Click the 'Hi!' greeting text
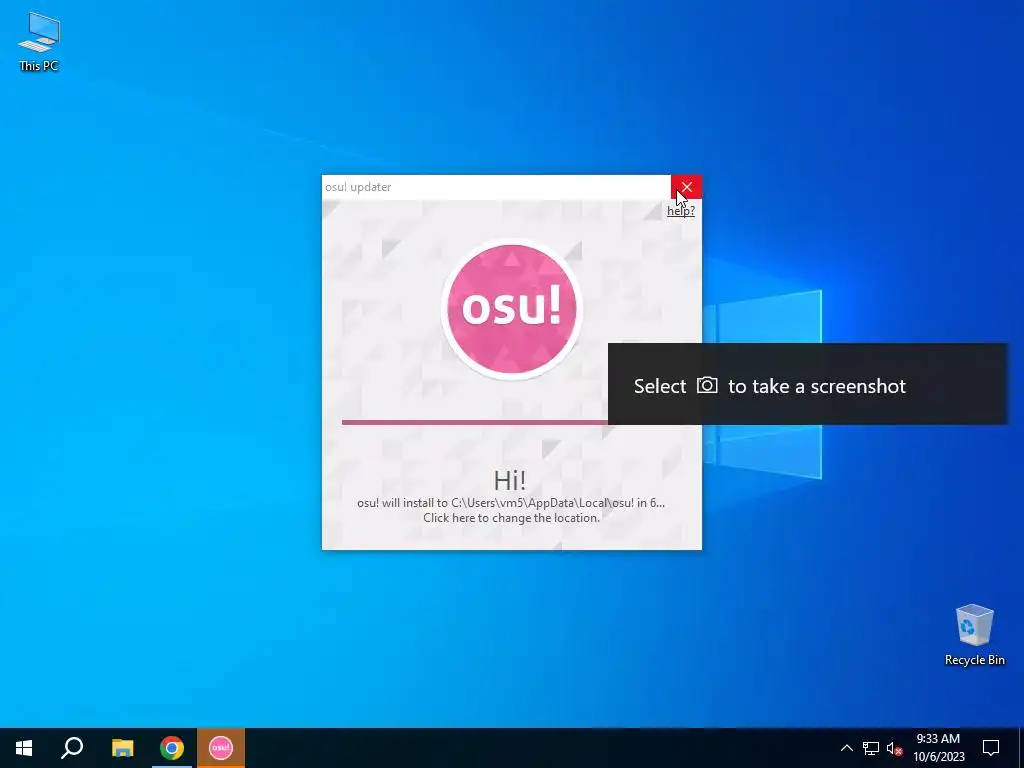 click(x=509, y=481)
